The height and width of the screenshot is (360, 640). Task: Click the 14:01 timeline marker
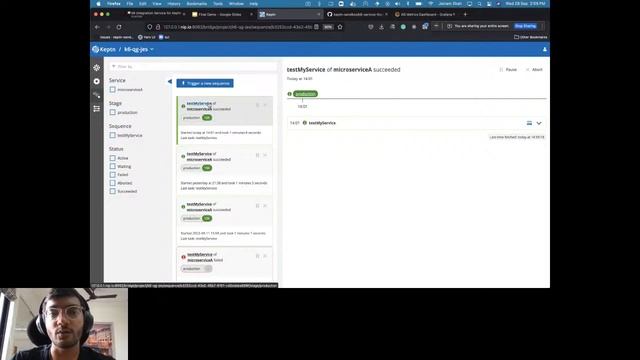[x=302, y=107]
